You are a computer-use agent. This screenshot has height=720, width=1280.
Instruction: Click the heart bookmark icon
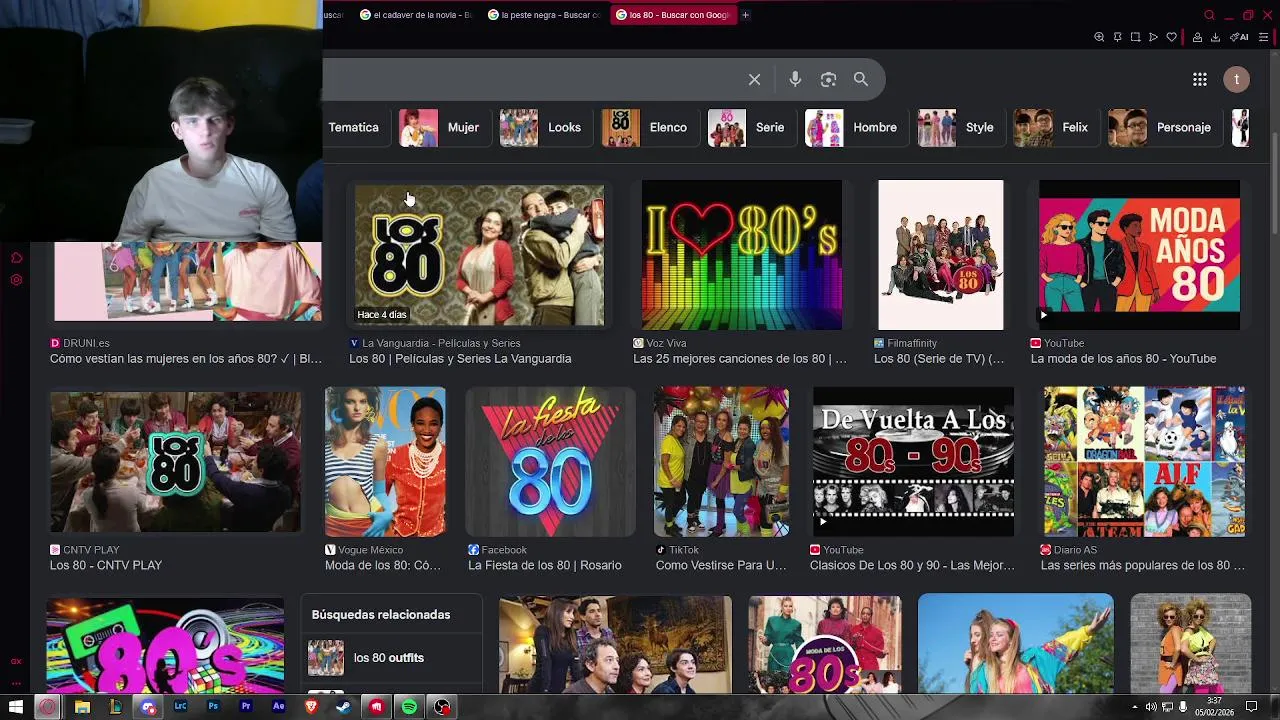point(1172,37)
